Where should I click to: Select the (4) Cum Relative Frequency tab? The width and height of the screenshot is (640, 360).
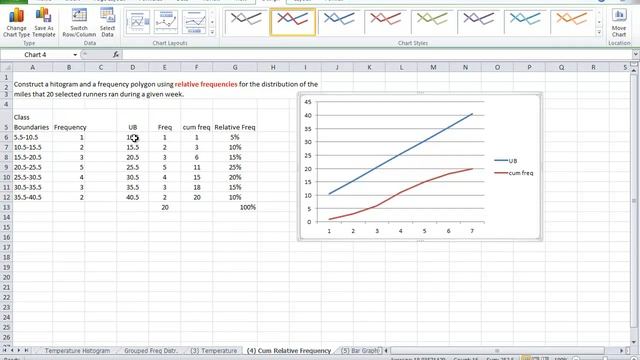click(x=289, y=351)
